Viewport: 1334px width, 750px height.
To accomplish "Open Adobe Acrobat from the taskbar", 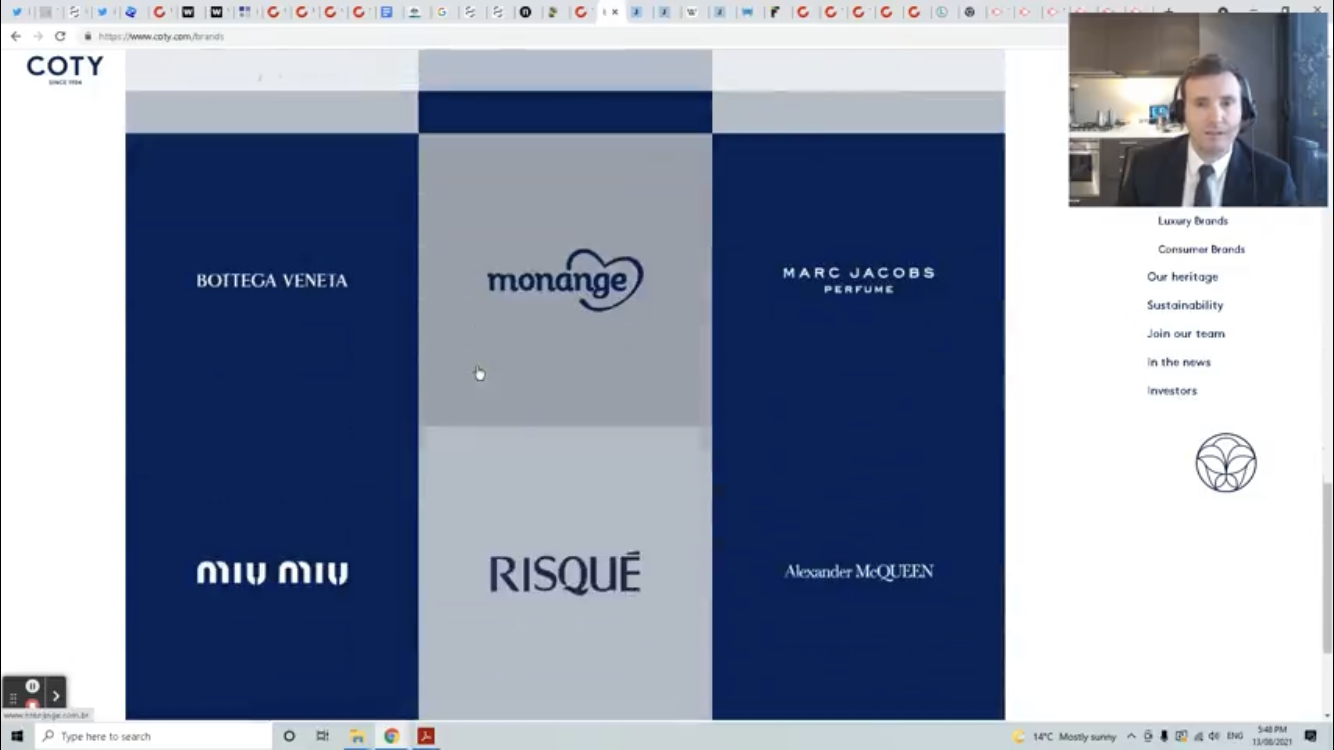I will click(x=426, y=736).
